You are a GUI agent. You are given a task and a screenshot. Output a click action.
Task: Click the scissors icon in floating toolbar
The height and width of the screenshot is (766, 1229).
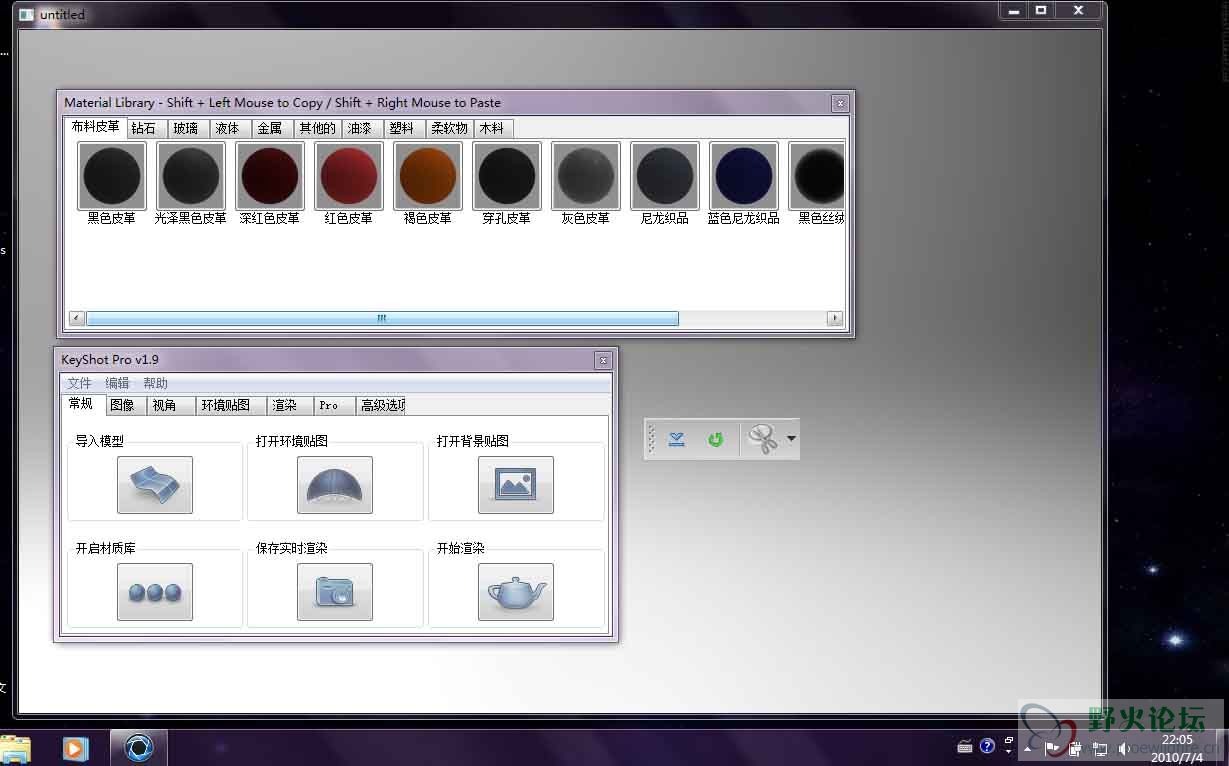763,439
